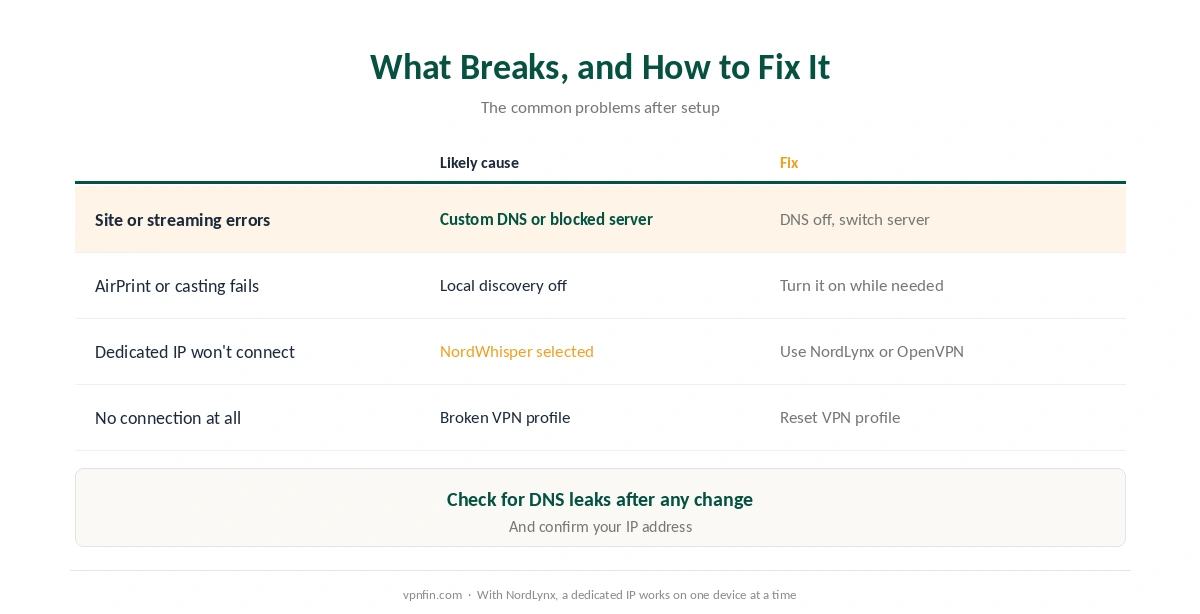Select 'Dedicated IP won't connect' row
Image resolution: width=1200 pixels, height=614 pixels.
click(600, 351)
